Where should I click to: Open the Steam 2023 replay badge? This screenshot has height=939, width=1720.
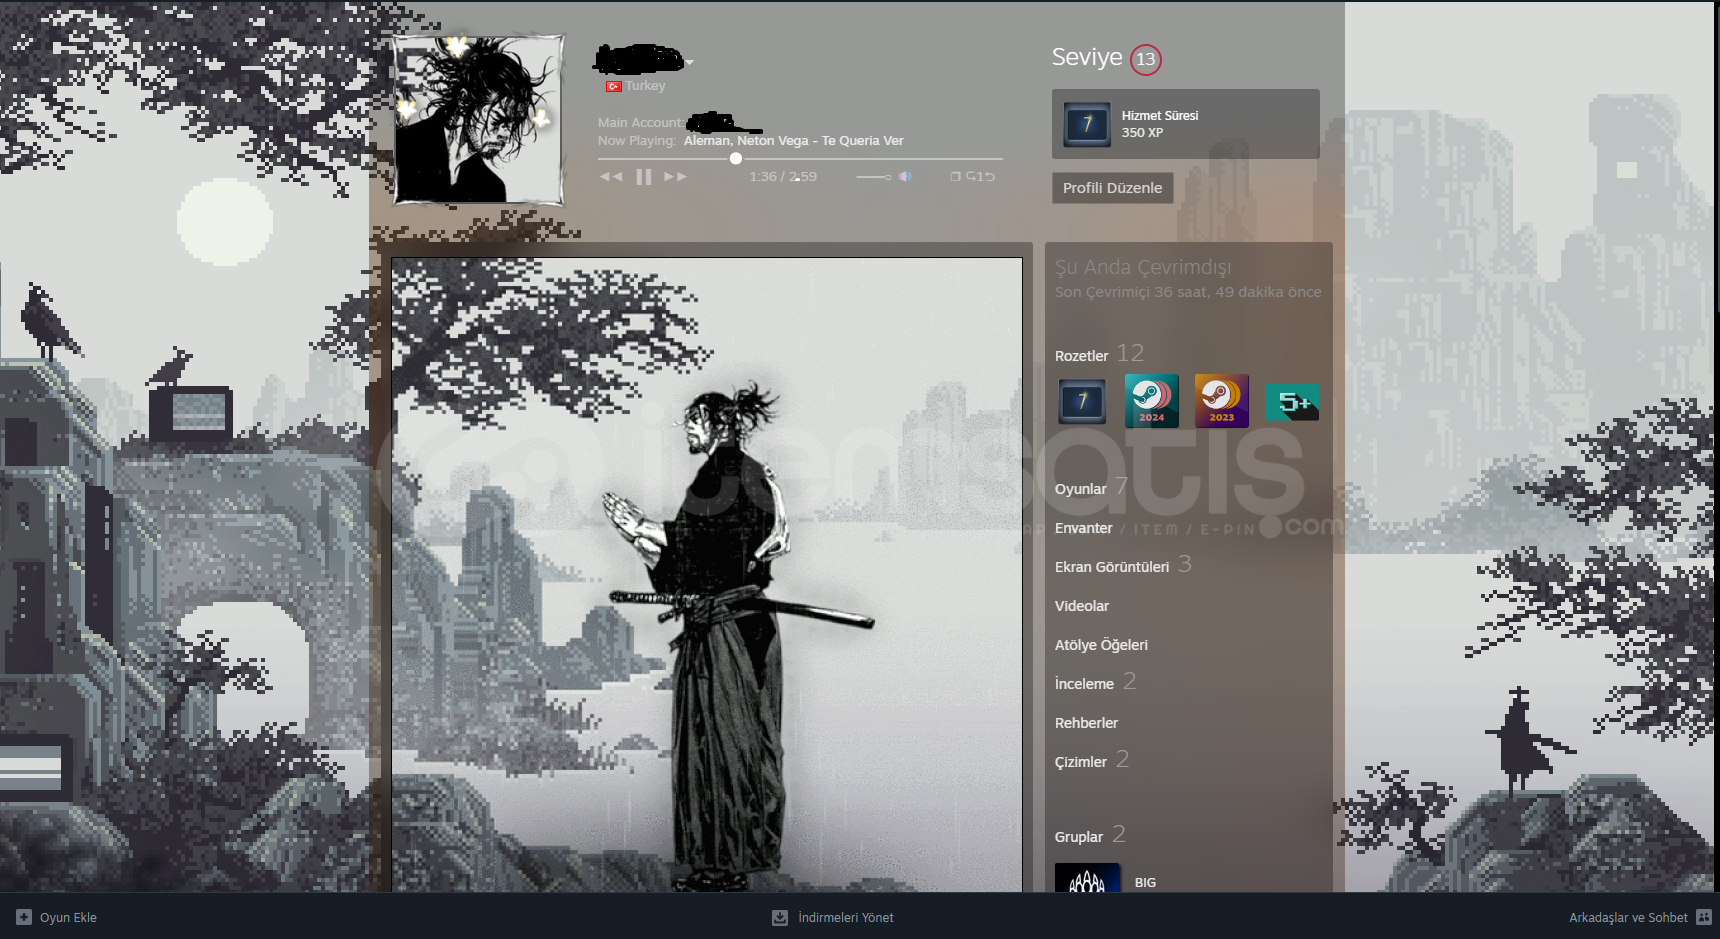click(x=1222, y=401)
